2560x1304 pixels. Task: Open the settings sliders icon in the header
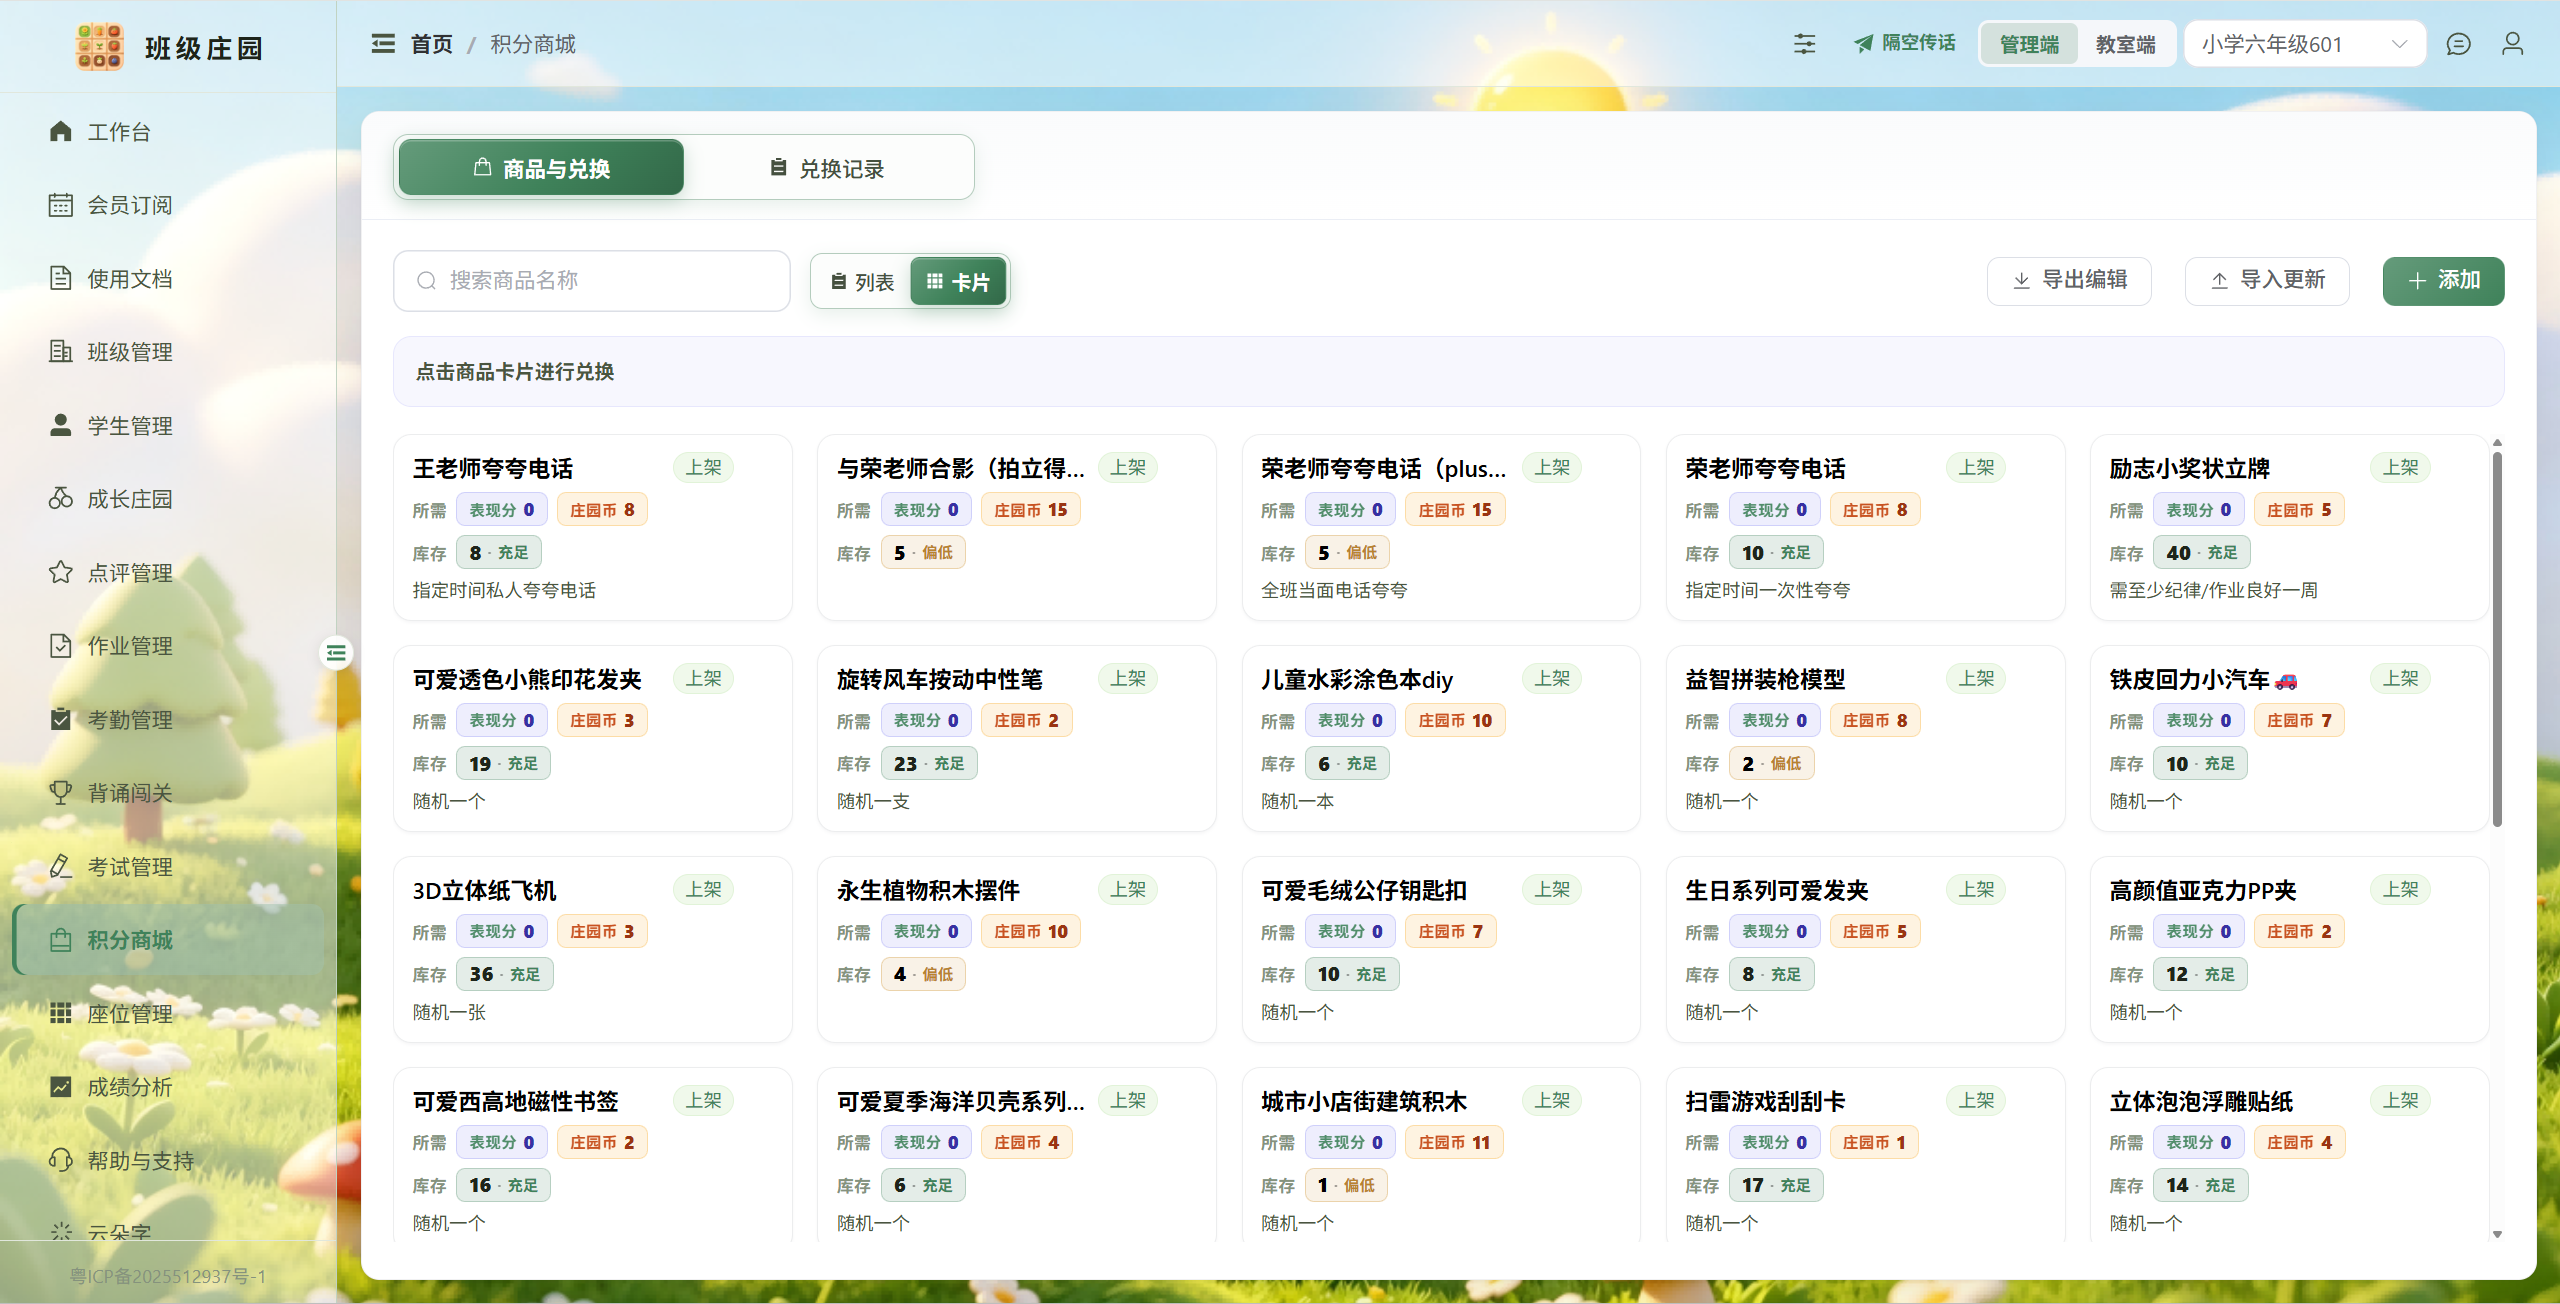coord(1805,44)
